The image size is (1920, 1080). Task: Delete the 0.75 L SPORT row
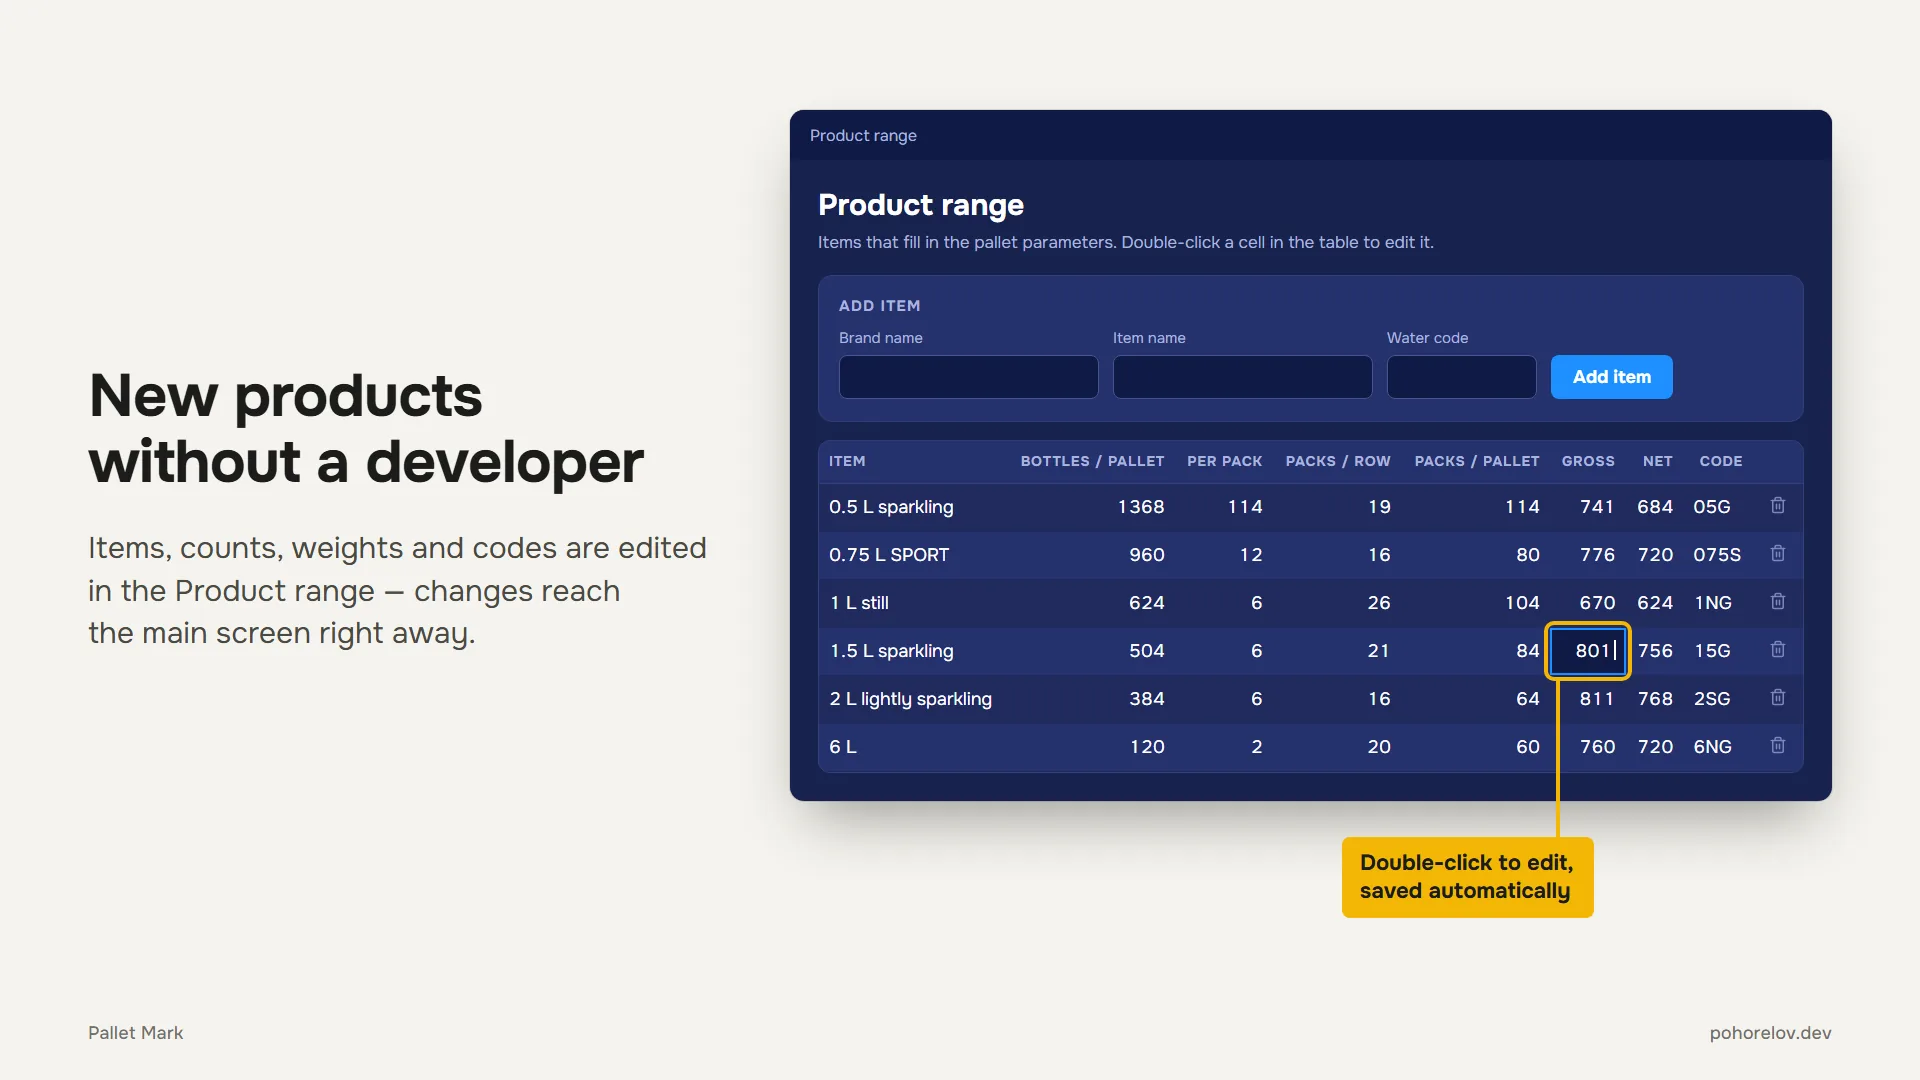pos(1778,554)
